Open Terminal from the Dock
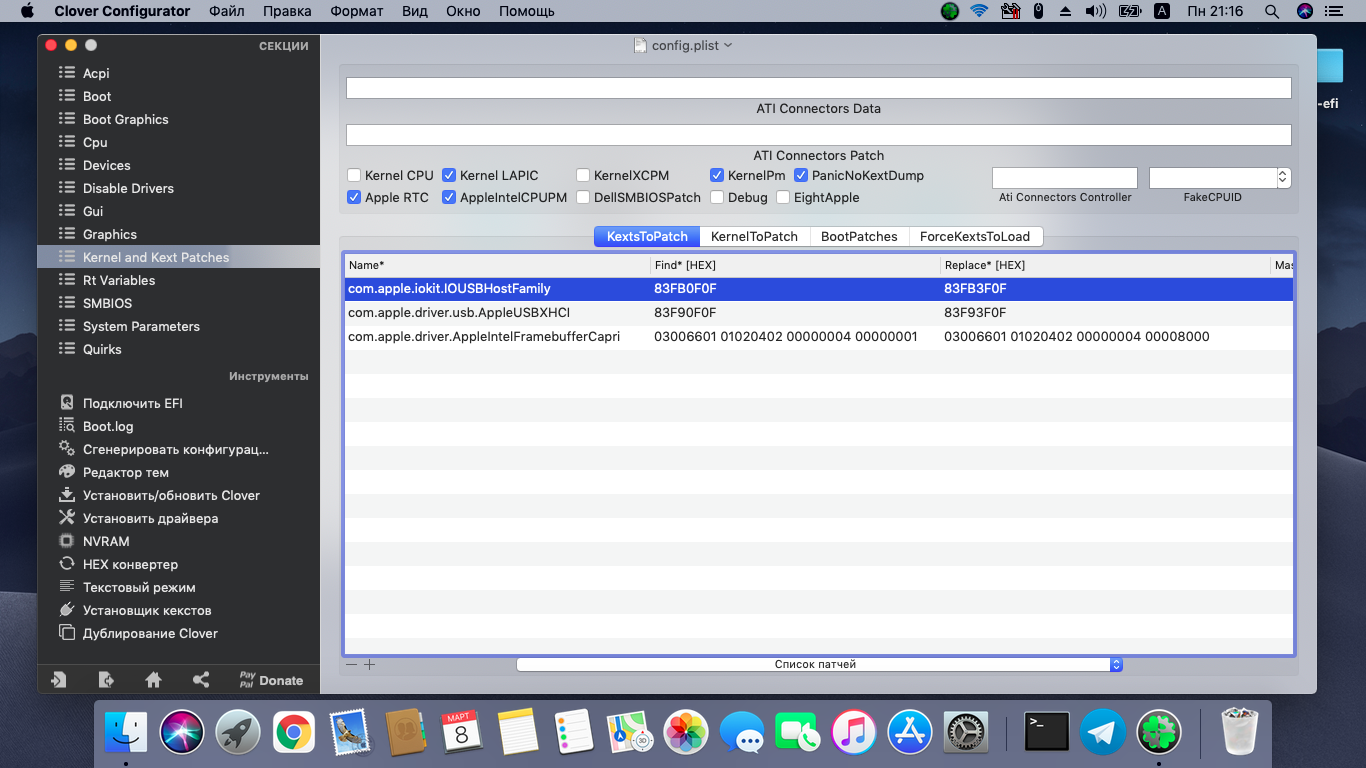The image size is (1366, 768). coord(1047,732)
